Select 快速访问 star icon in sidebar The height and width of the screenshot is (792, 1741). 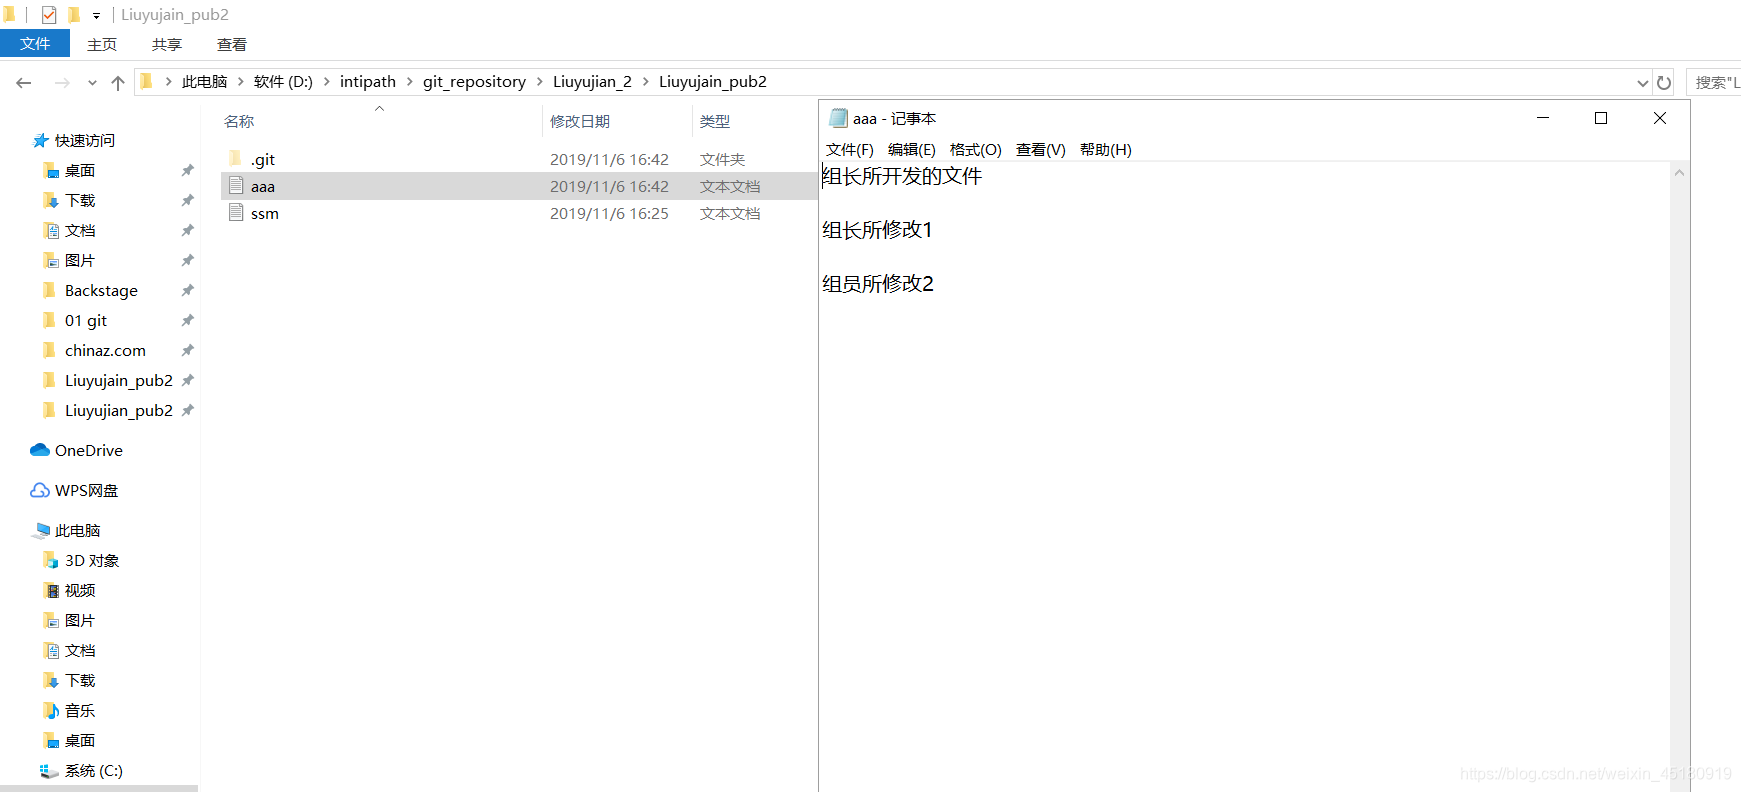pyautogui.click(x=41, y=141)
